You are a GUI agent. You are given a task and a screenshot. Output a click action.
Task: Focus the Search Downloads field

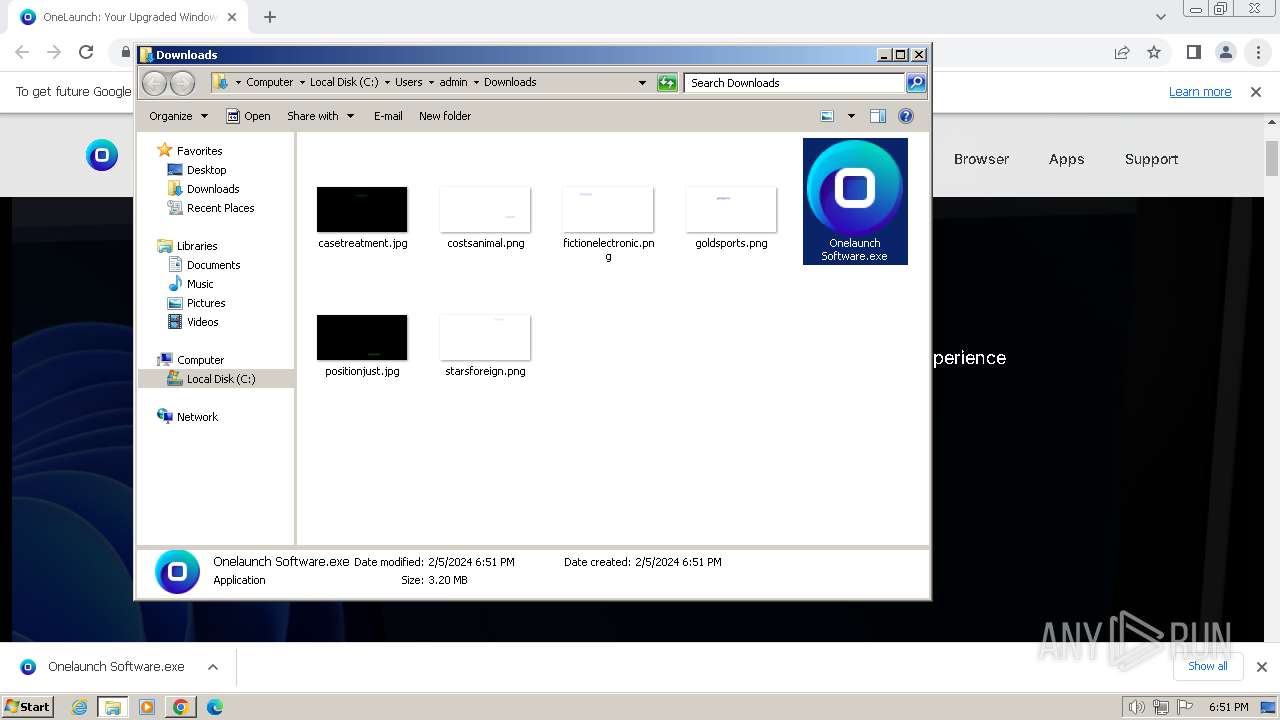795,83
